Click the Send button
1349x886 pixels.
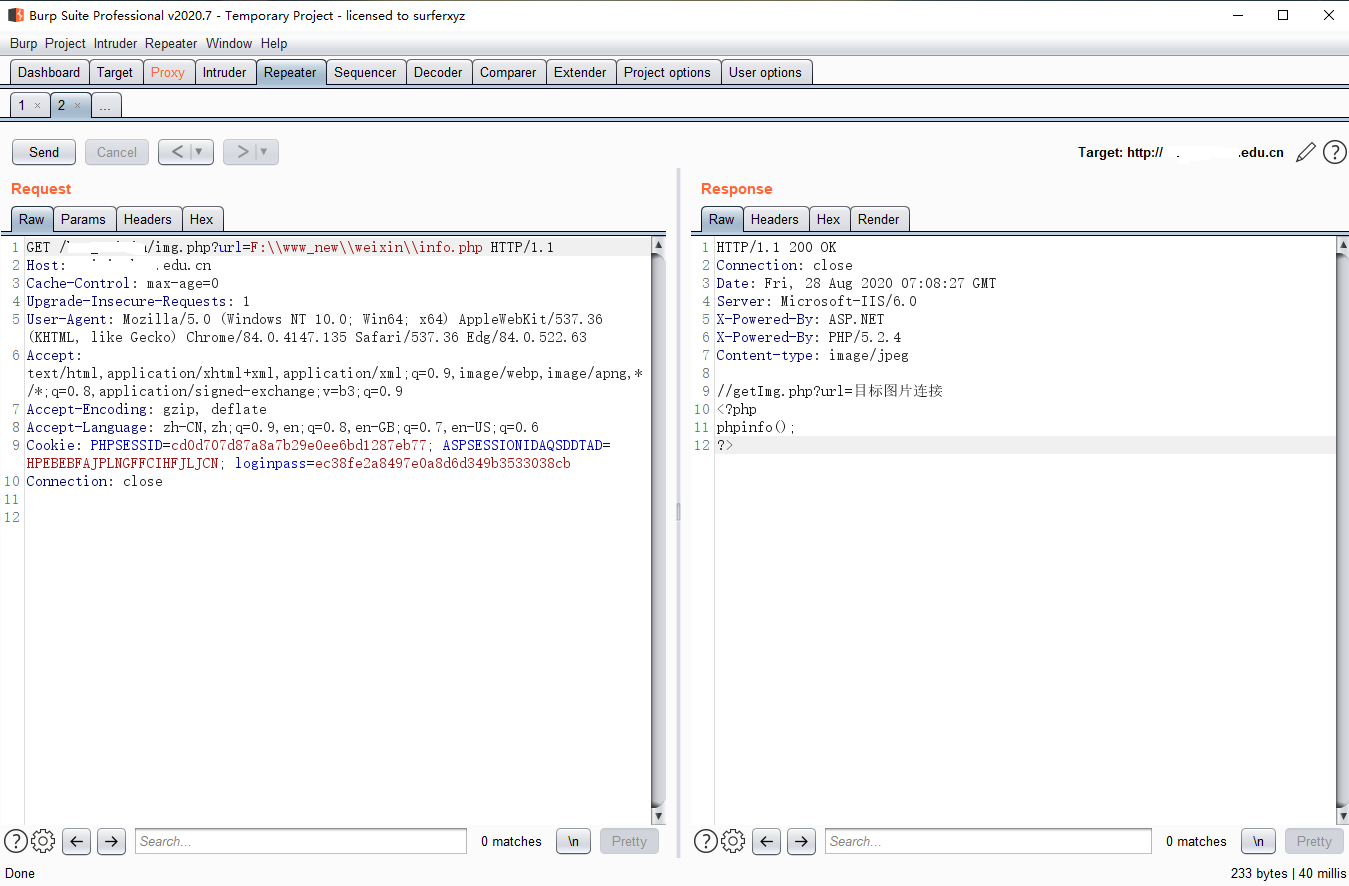pyautogui.click(x=44, y=152)
